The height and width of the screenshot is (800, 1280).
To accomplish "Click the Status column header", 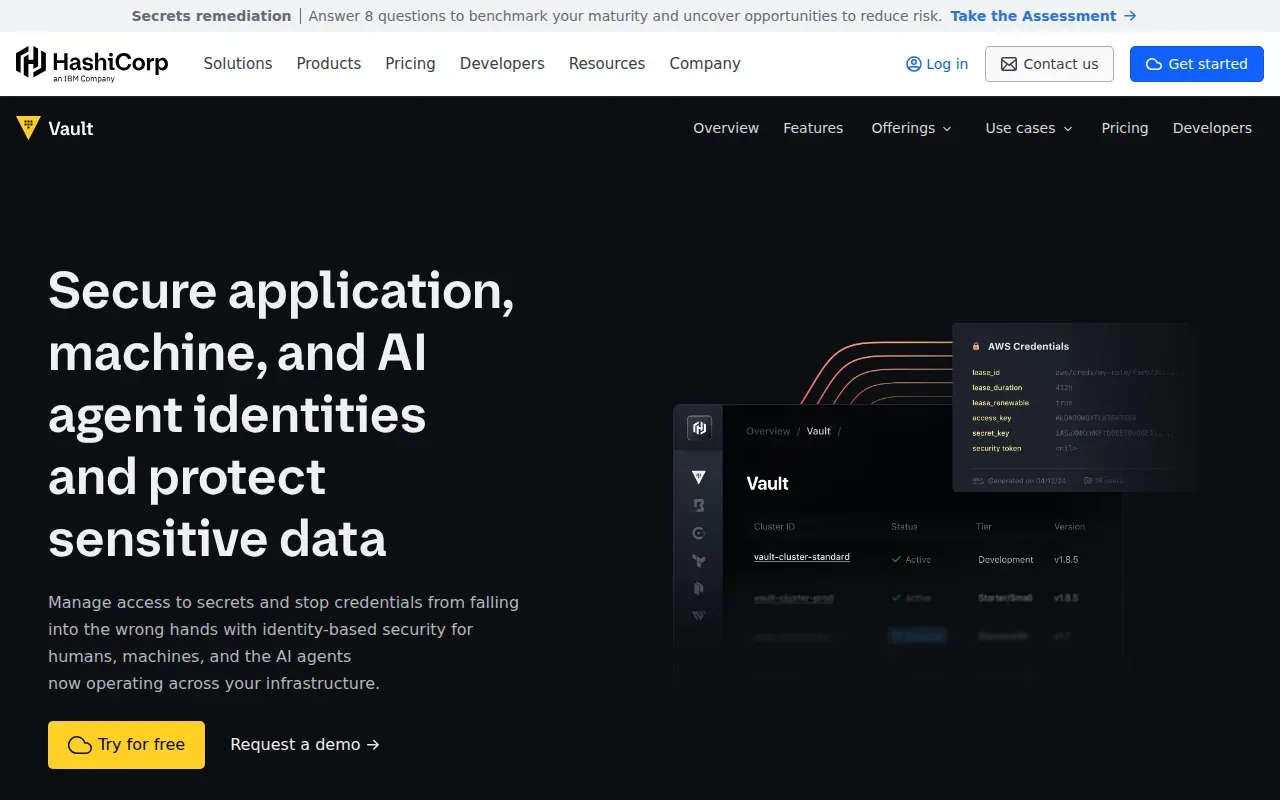I will (904, 526).
